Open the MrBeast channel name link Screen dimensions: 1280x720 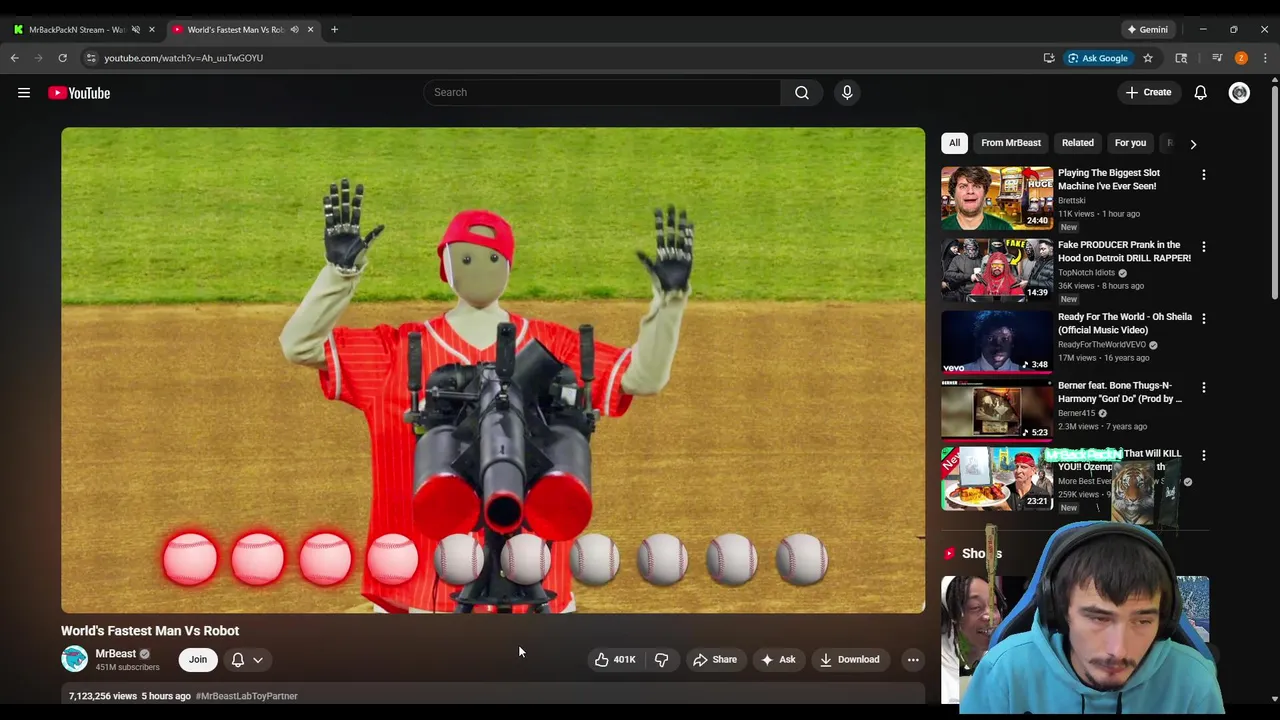pos(115,653)
